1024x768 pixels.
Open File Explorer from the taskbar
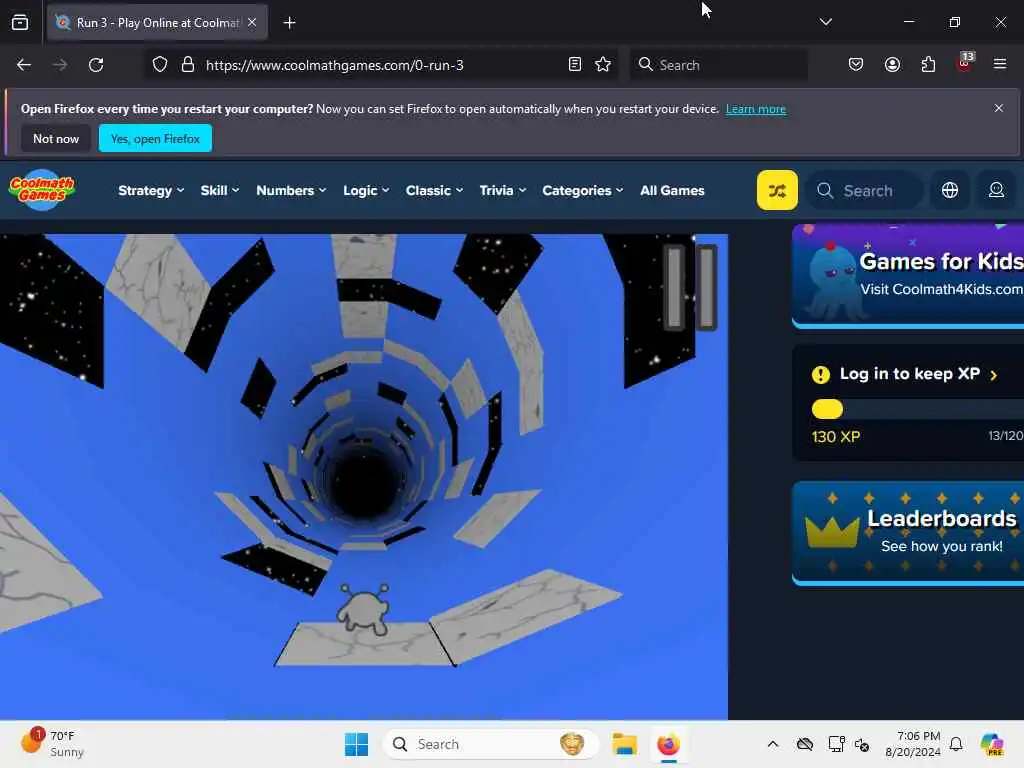(624, 744)
